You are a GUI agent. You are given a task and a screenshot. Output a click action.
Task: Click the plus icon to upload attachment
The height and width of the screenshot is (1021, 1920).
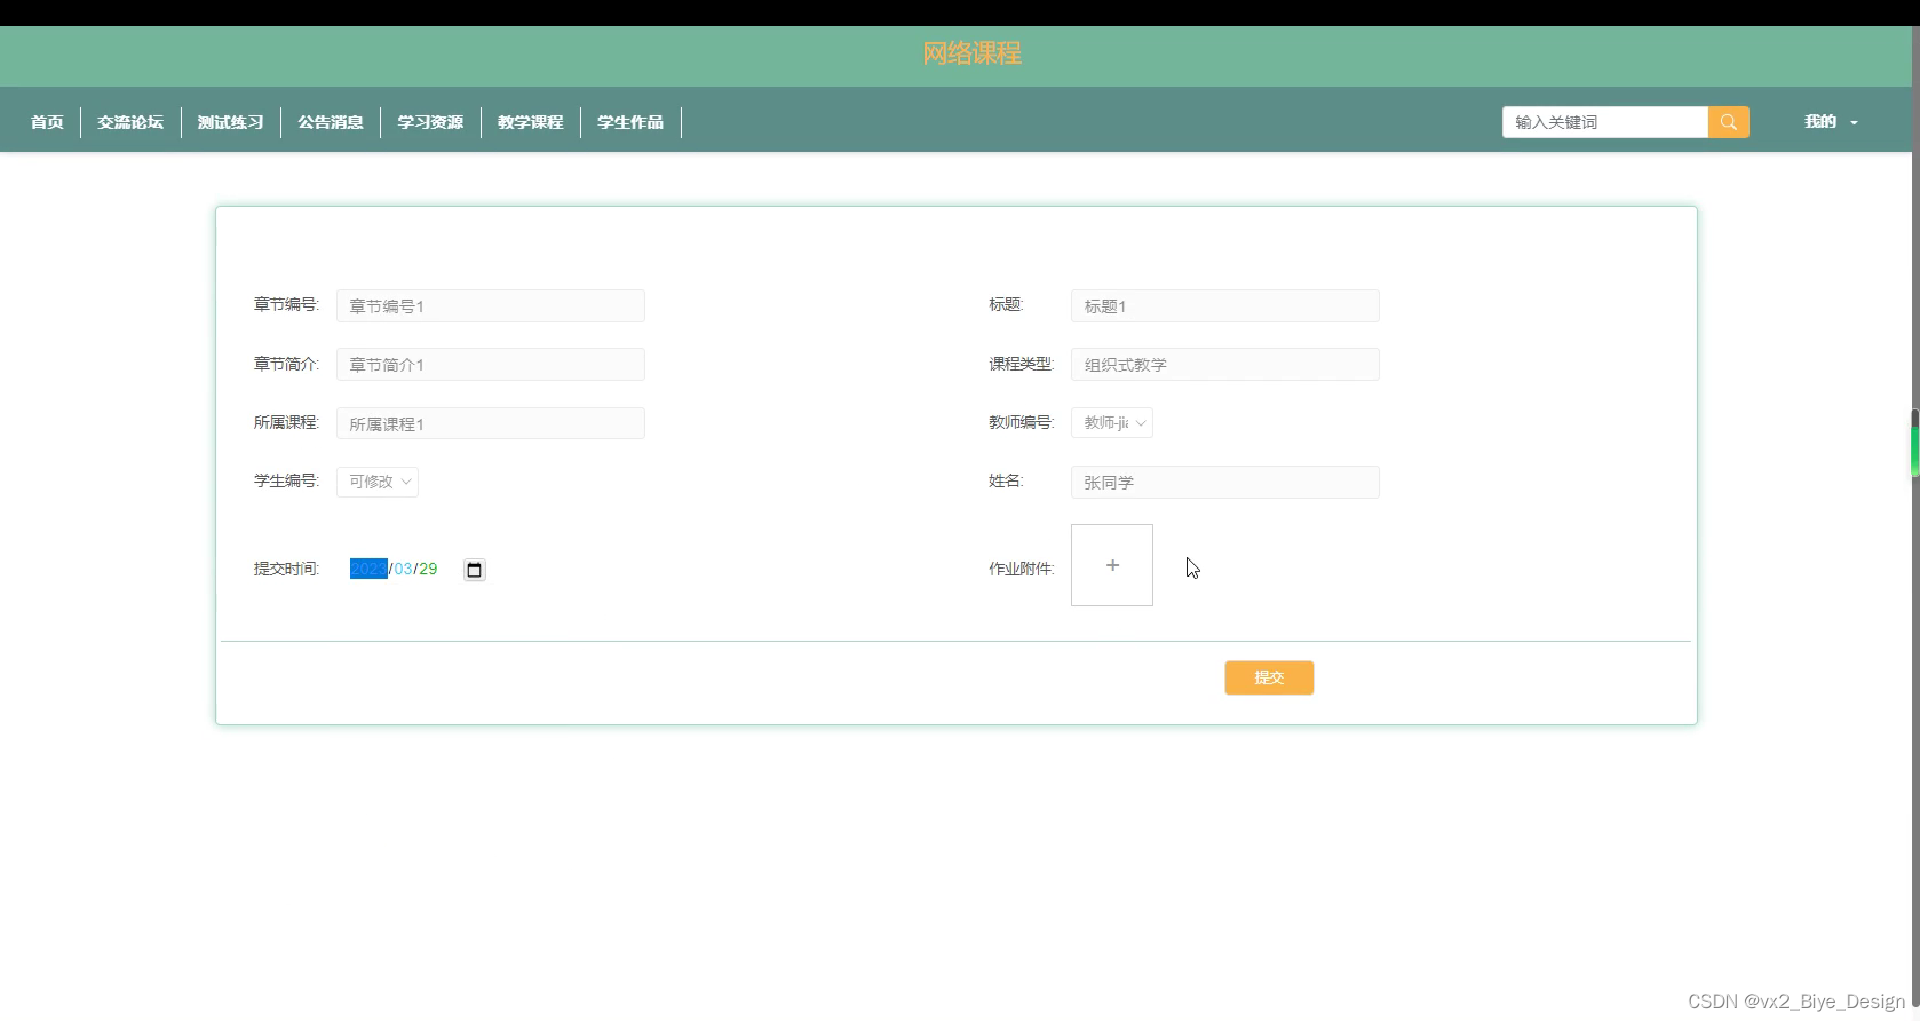pyautogui.click(x=1112, y=565)
